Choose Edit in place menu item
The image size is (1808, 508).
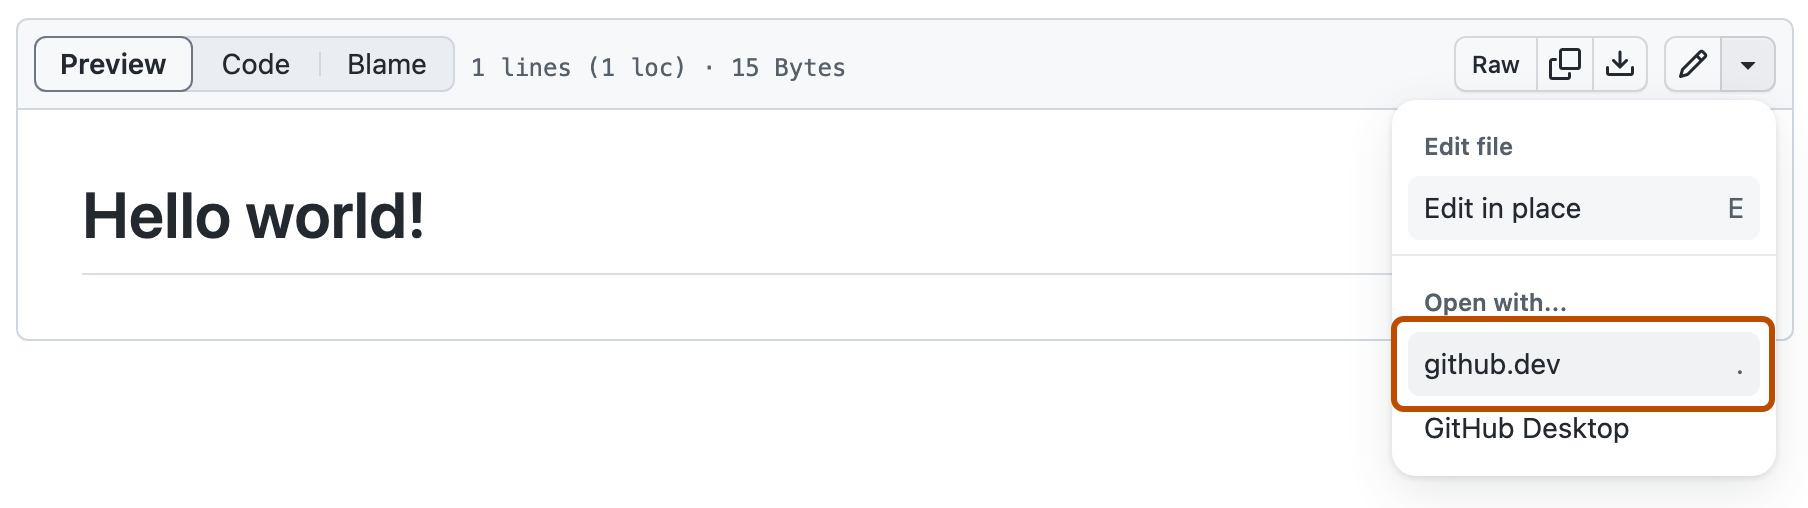click(1502, 208)
